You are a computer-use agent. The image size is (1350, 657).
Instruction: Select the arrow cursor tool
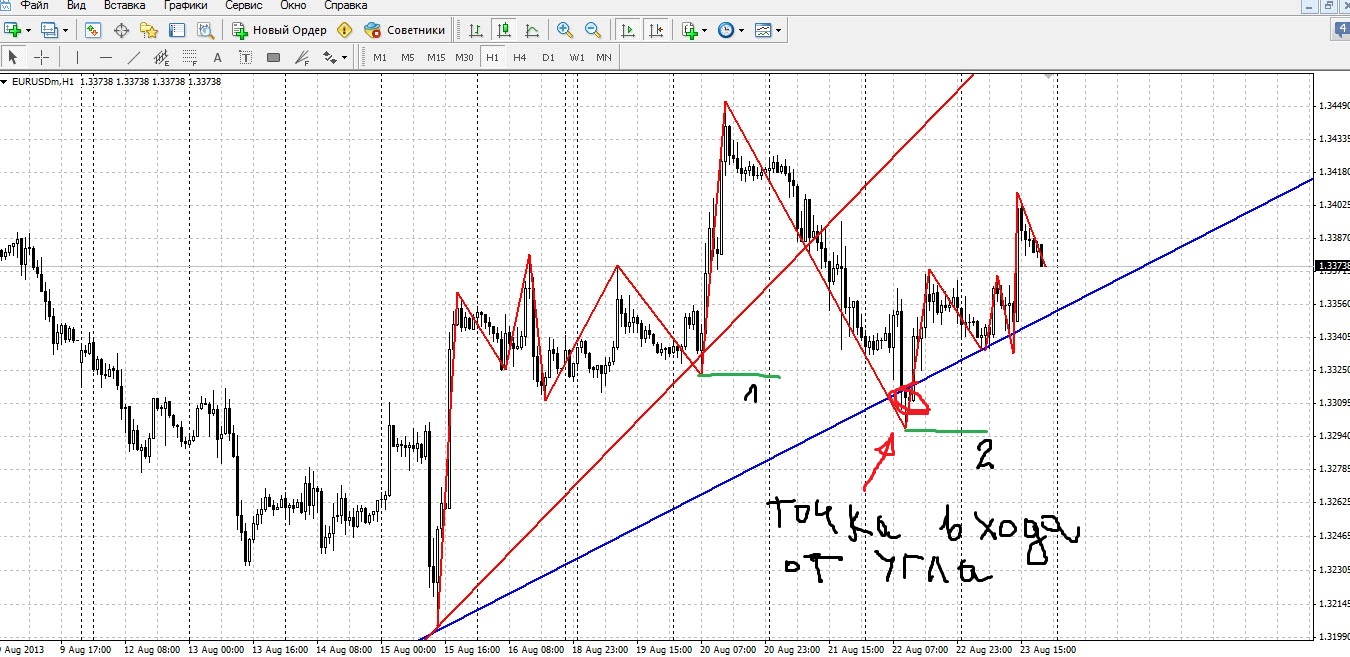(14, 57)
